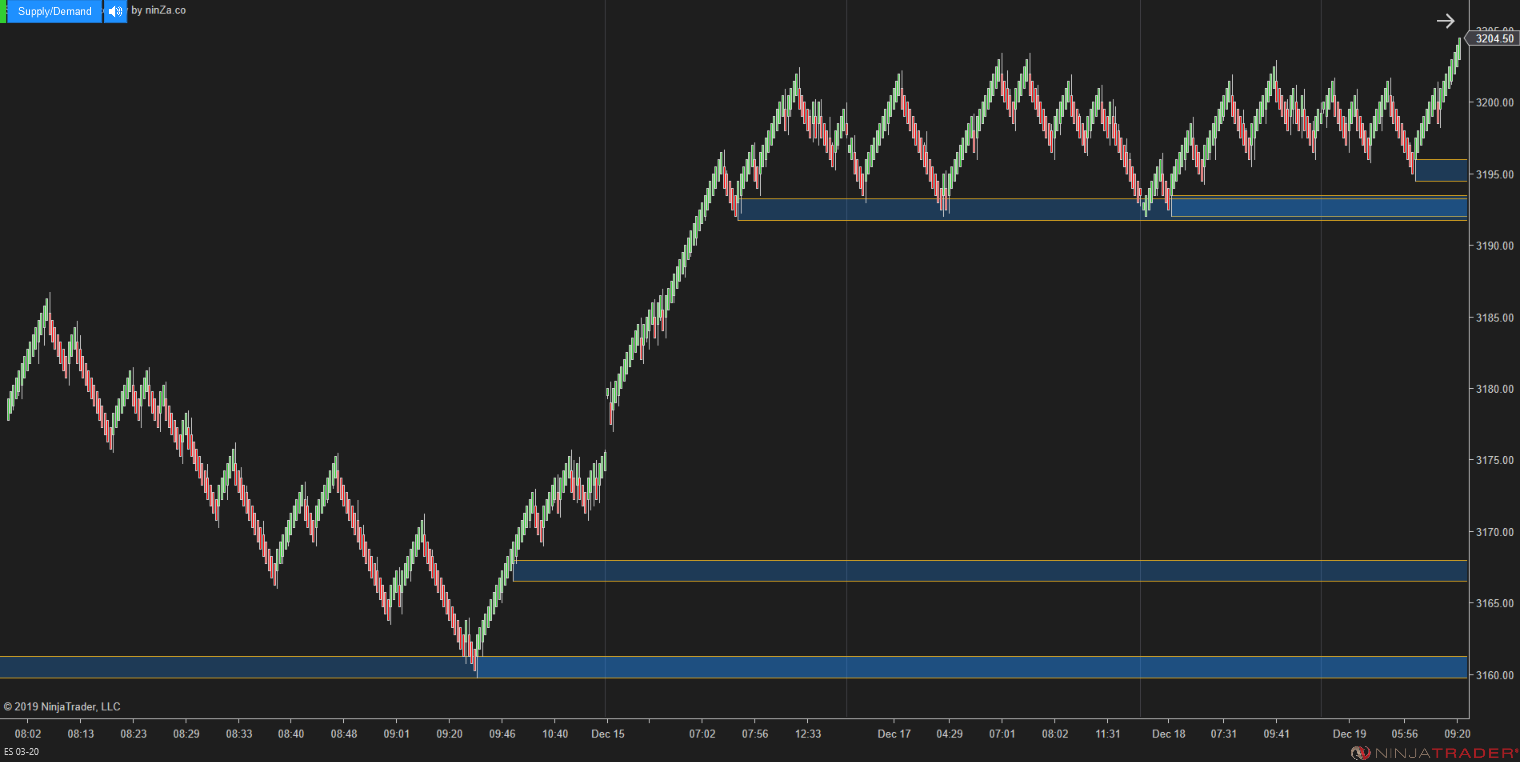Mute the Supply/Demand indicator alerts speaker icon
Screen dimensions: 1520x762
coord(114,11)
